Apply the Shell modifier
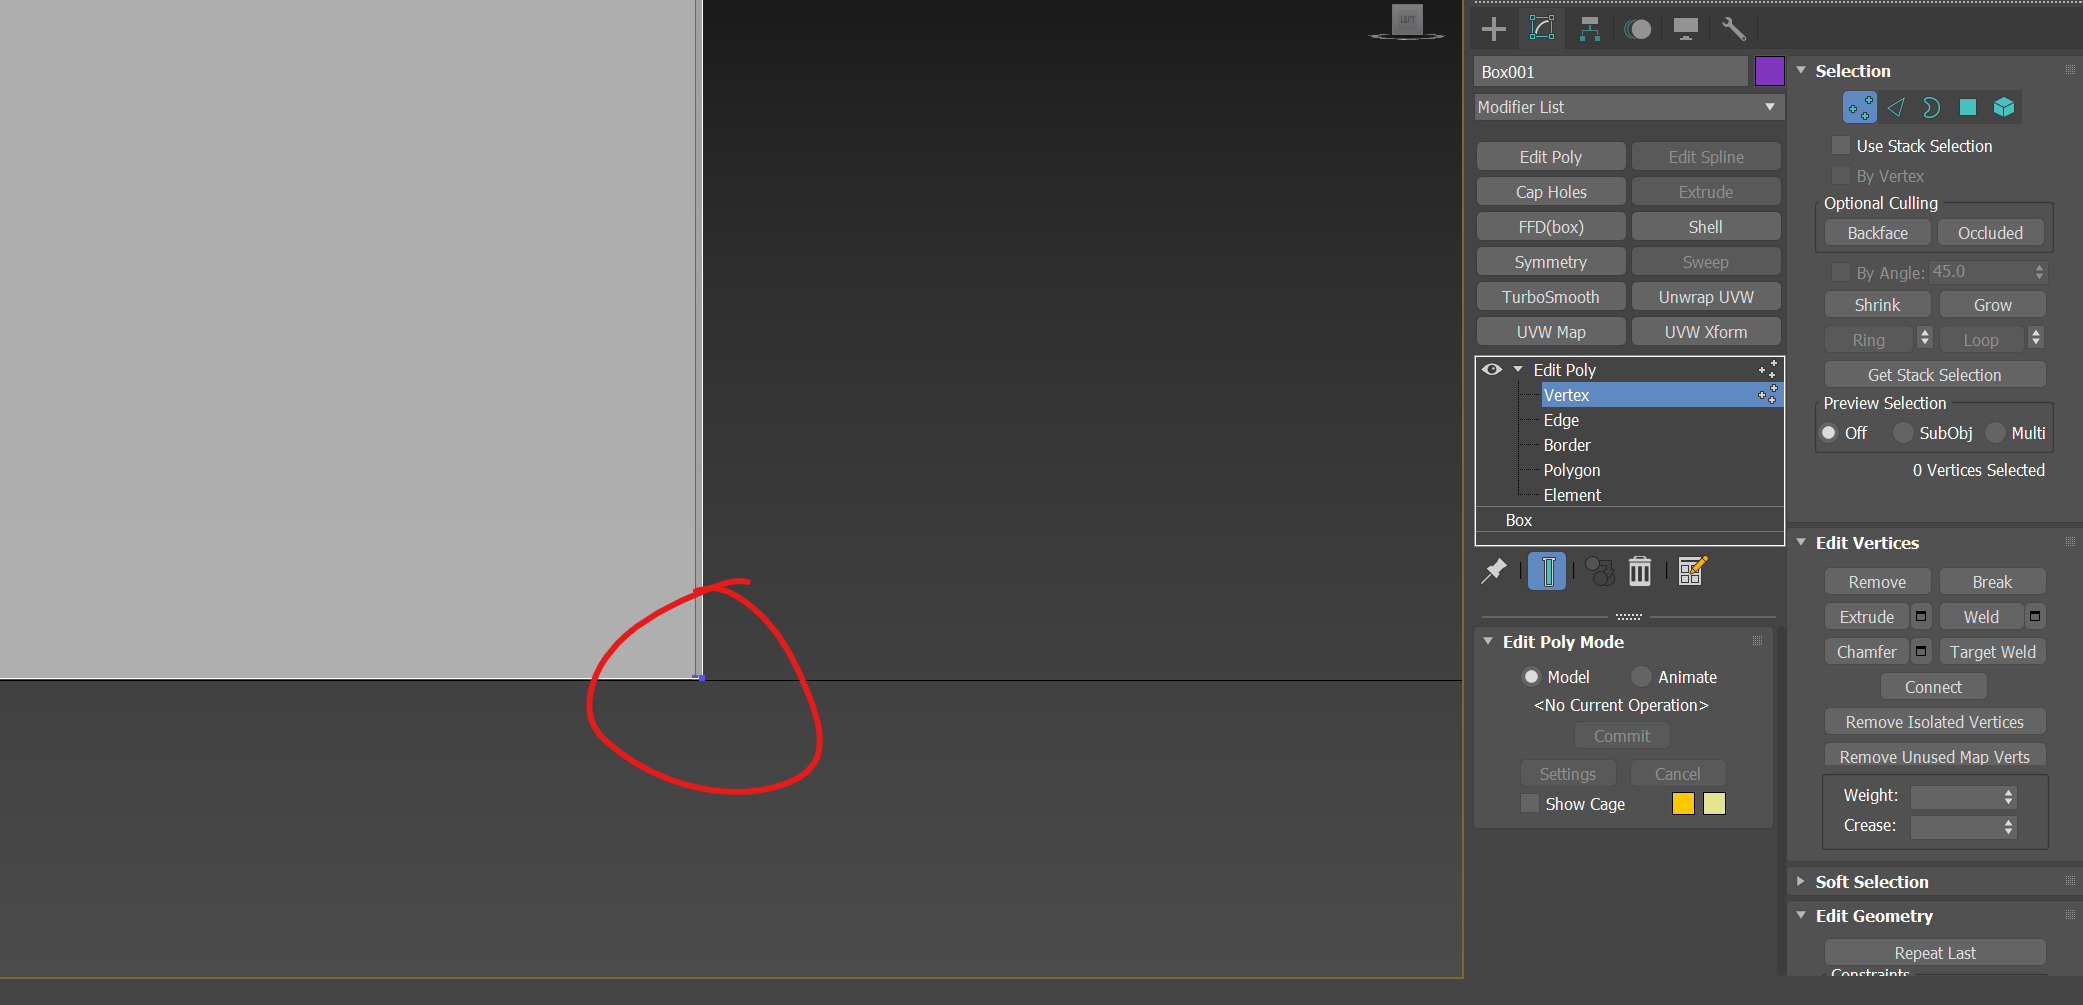 click(x=1706, y=227)
